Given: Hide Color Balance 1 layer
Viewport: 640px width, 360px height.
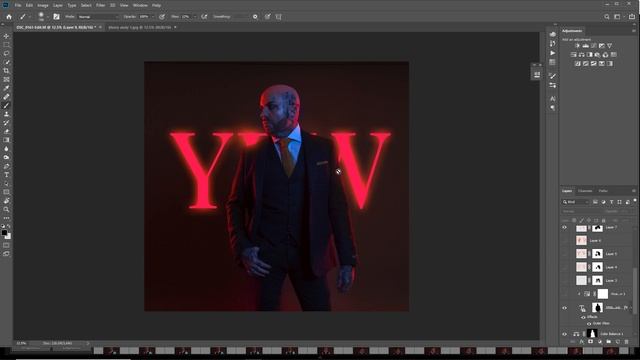Looking at the screenshot, I should click(565, 334).
